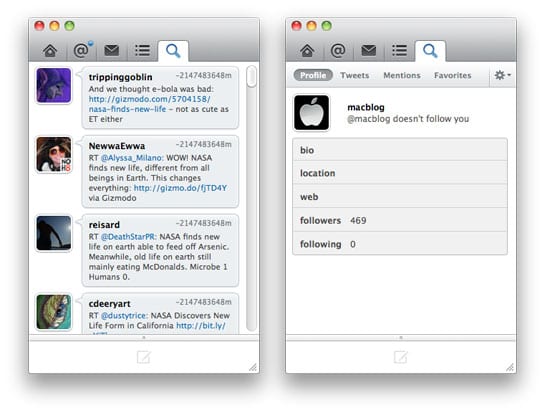Compose new tweet icon in macblog window
This screenshot has height=413, width=550.
[x=401, y=357]
